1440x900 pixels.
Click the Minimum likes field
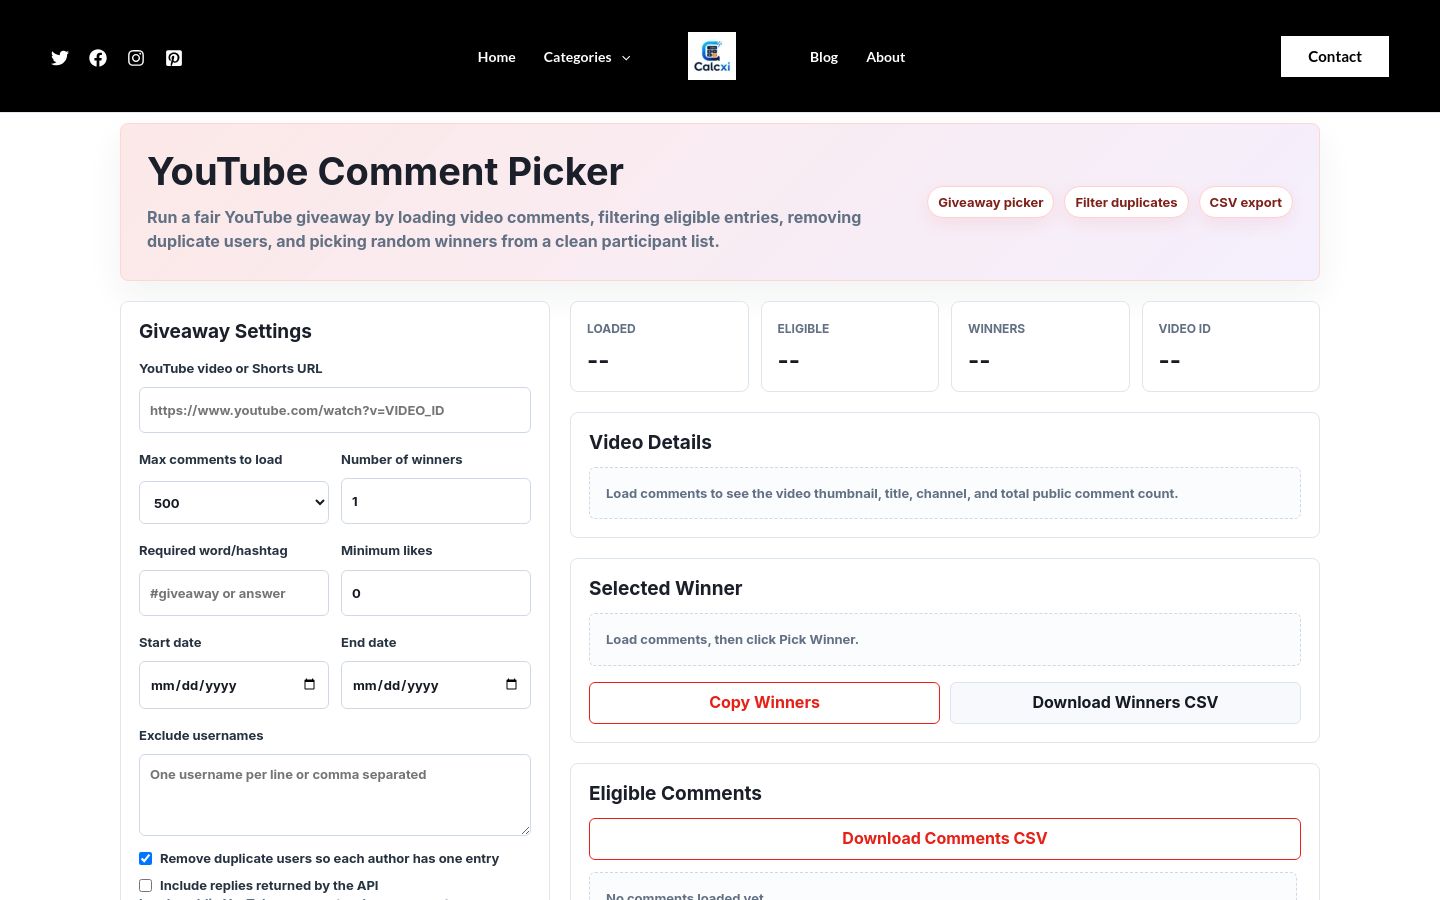coord(436,593)
